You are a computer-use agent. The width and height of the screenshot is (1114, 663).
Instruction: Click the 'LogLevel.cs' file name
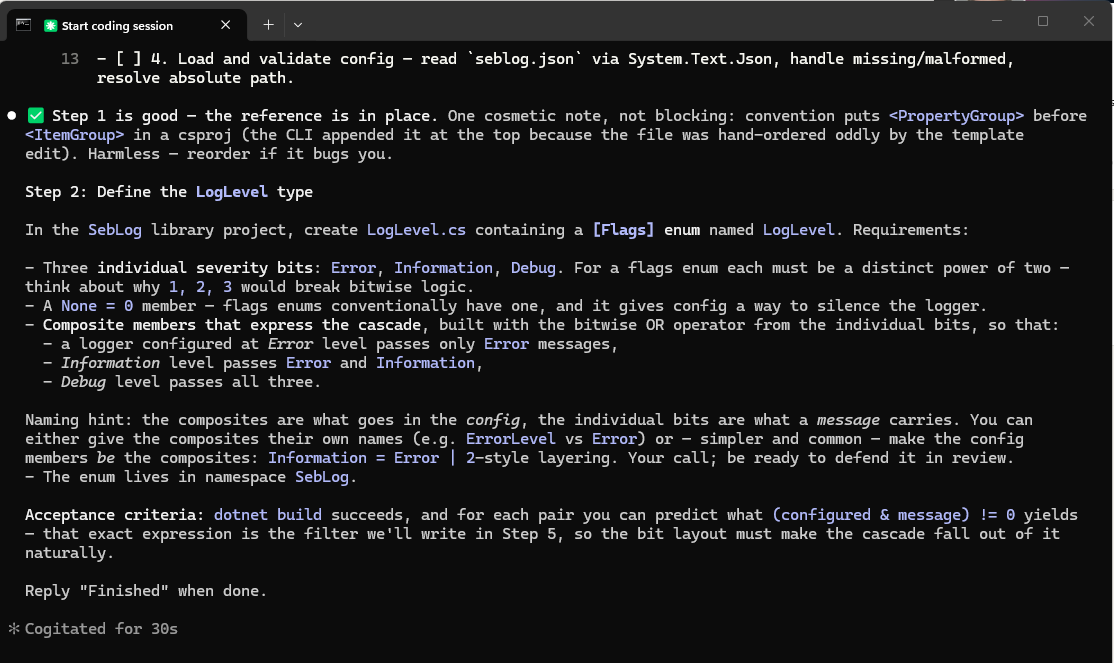tap(416, 230)
